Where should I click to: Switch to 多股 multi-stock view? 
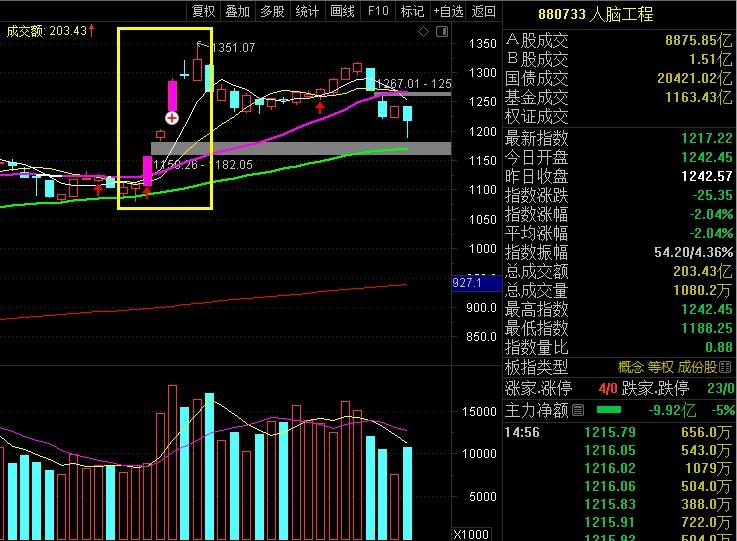pos(273,11)
